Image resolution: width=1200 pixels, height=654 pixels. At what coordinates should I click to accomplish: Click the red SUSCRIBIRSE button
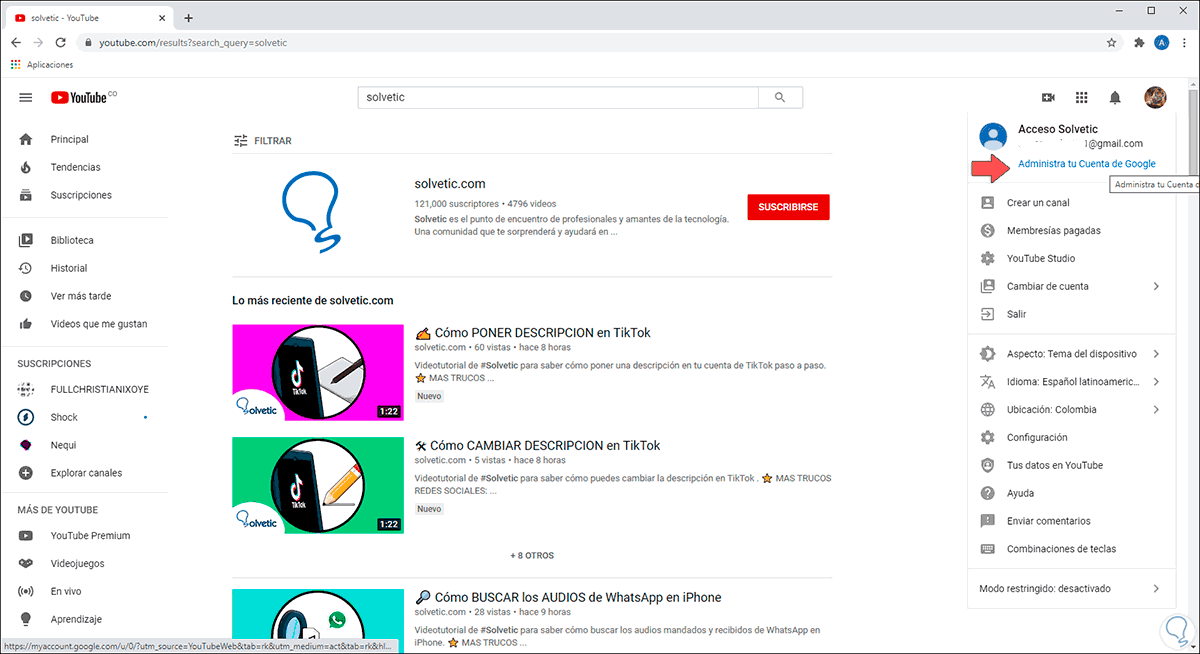(x=788, y=207)
